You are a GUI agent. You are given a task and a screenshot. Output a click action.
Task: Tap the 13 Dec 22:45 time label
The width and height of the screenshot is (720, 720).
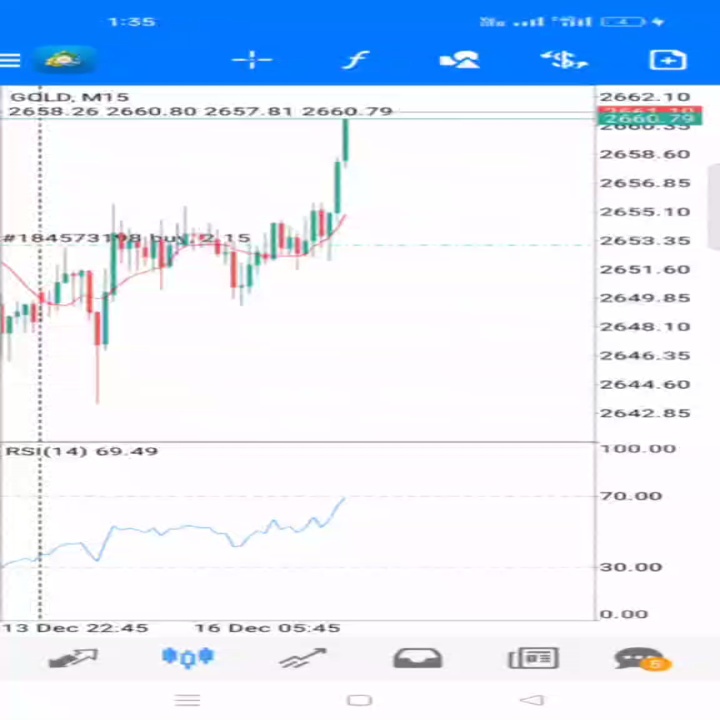[x=75, y=628]
